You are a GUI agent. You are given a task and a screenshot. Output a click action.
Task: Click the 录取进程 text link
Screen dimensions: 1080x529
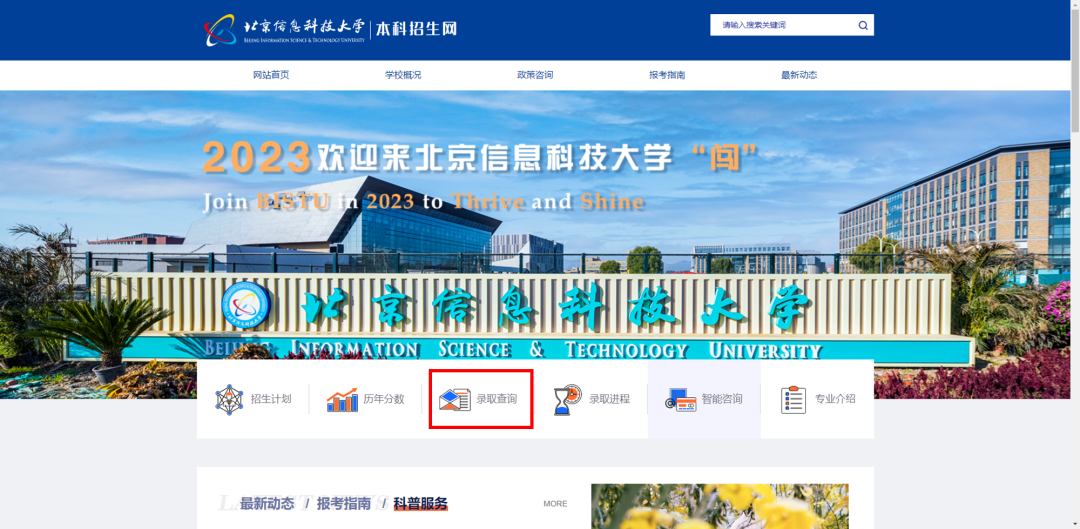[x=610, y=399]
